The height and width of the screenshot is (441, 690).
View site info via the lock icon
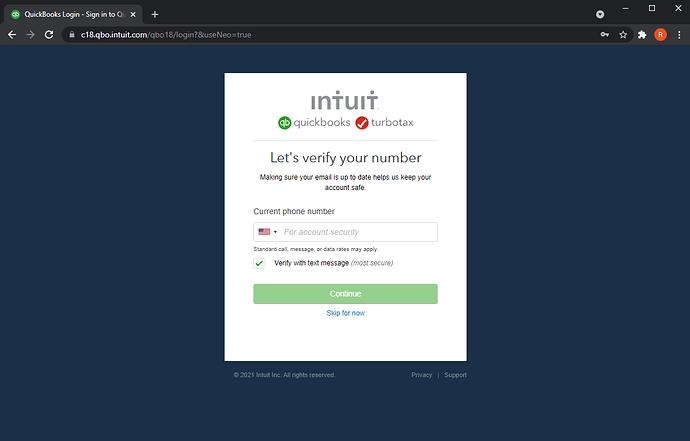tap(72, 34)
